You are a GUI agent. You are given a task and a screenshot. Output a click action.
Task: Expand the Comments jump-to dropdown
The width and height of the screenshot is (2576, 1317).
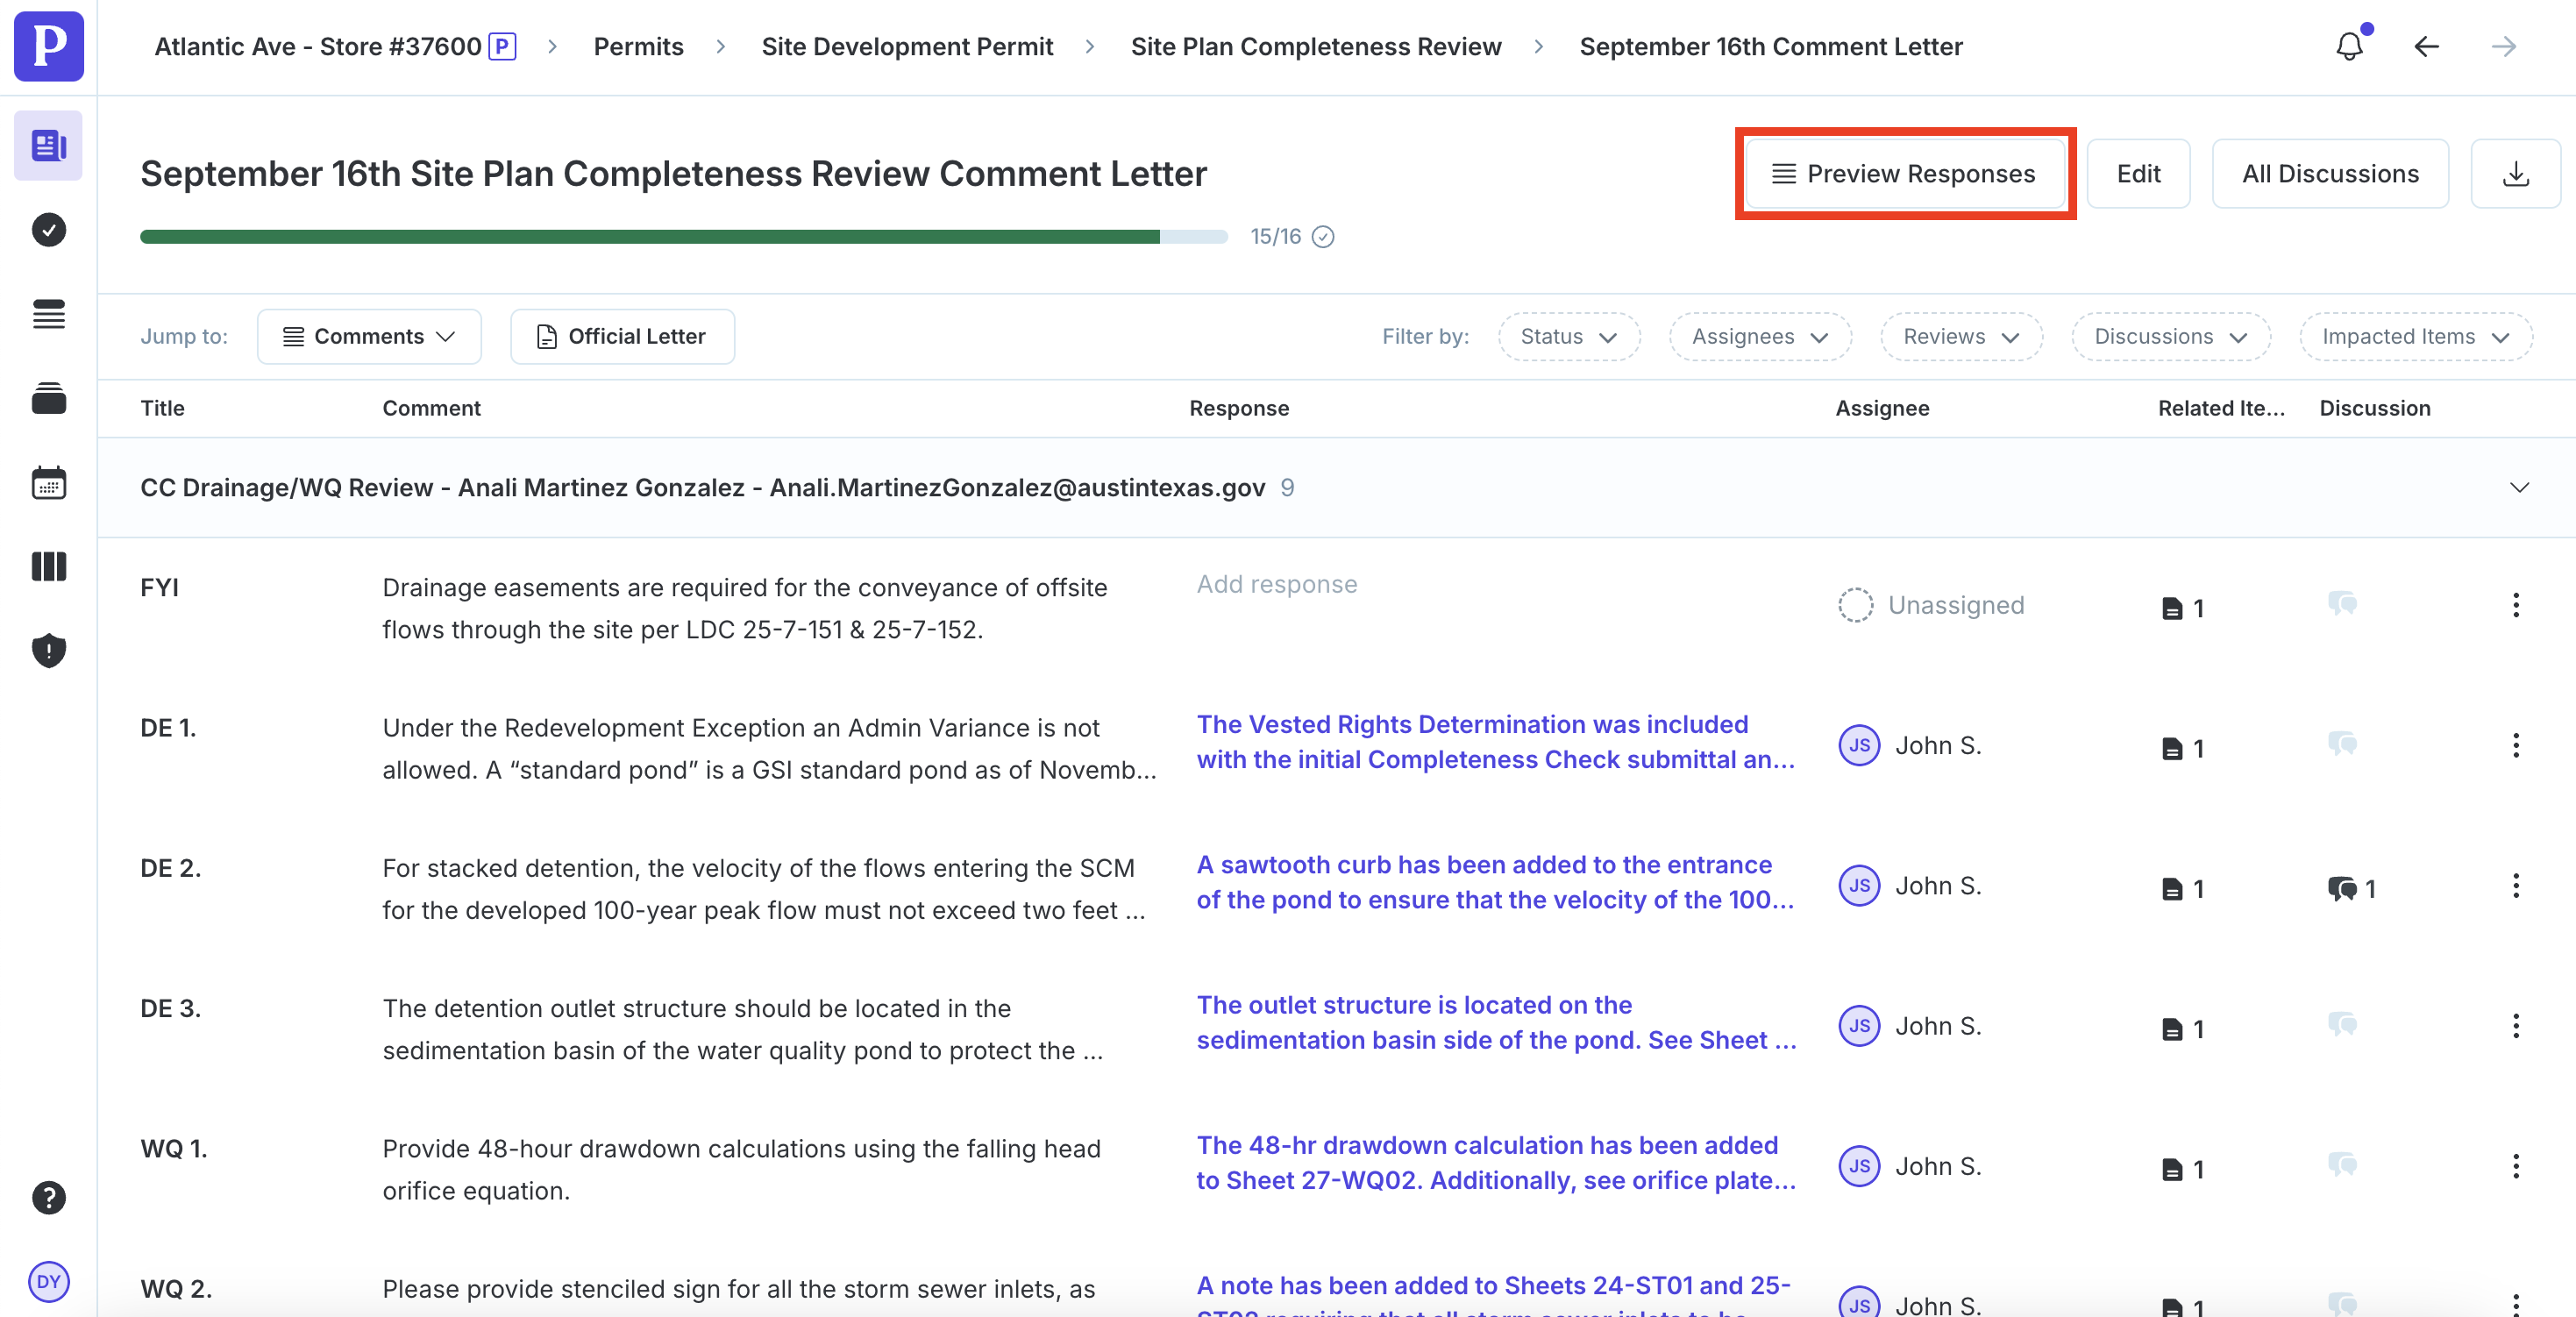coord(369,337)
